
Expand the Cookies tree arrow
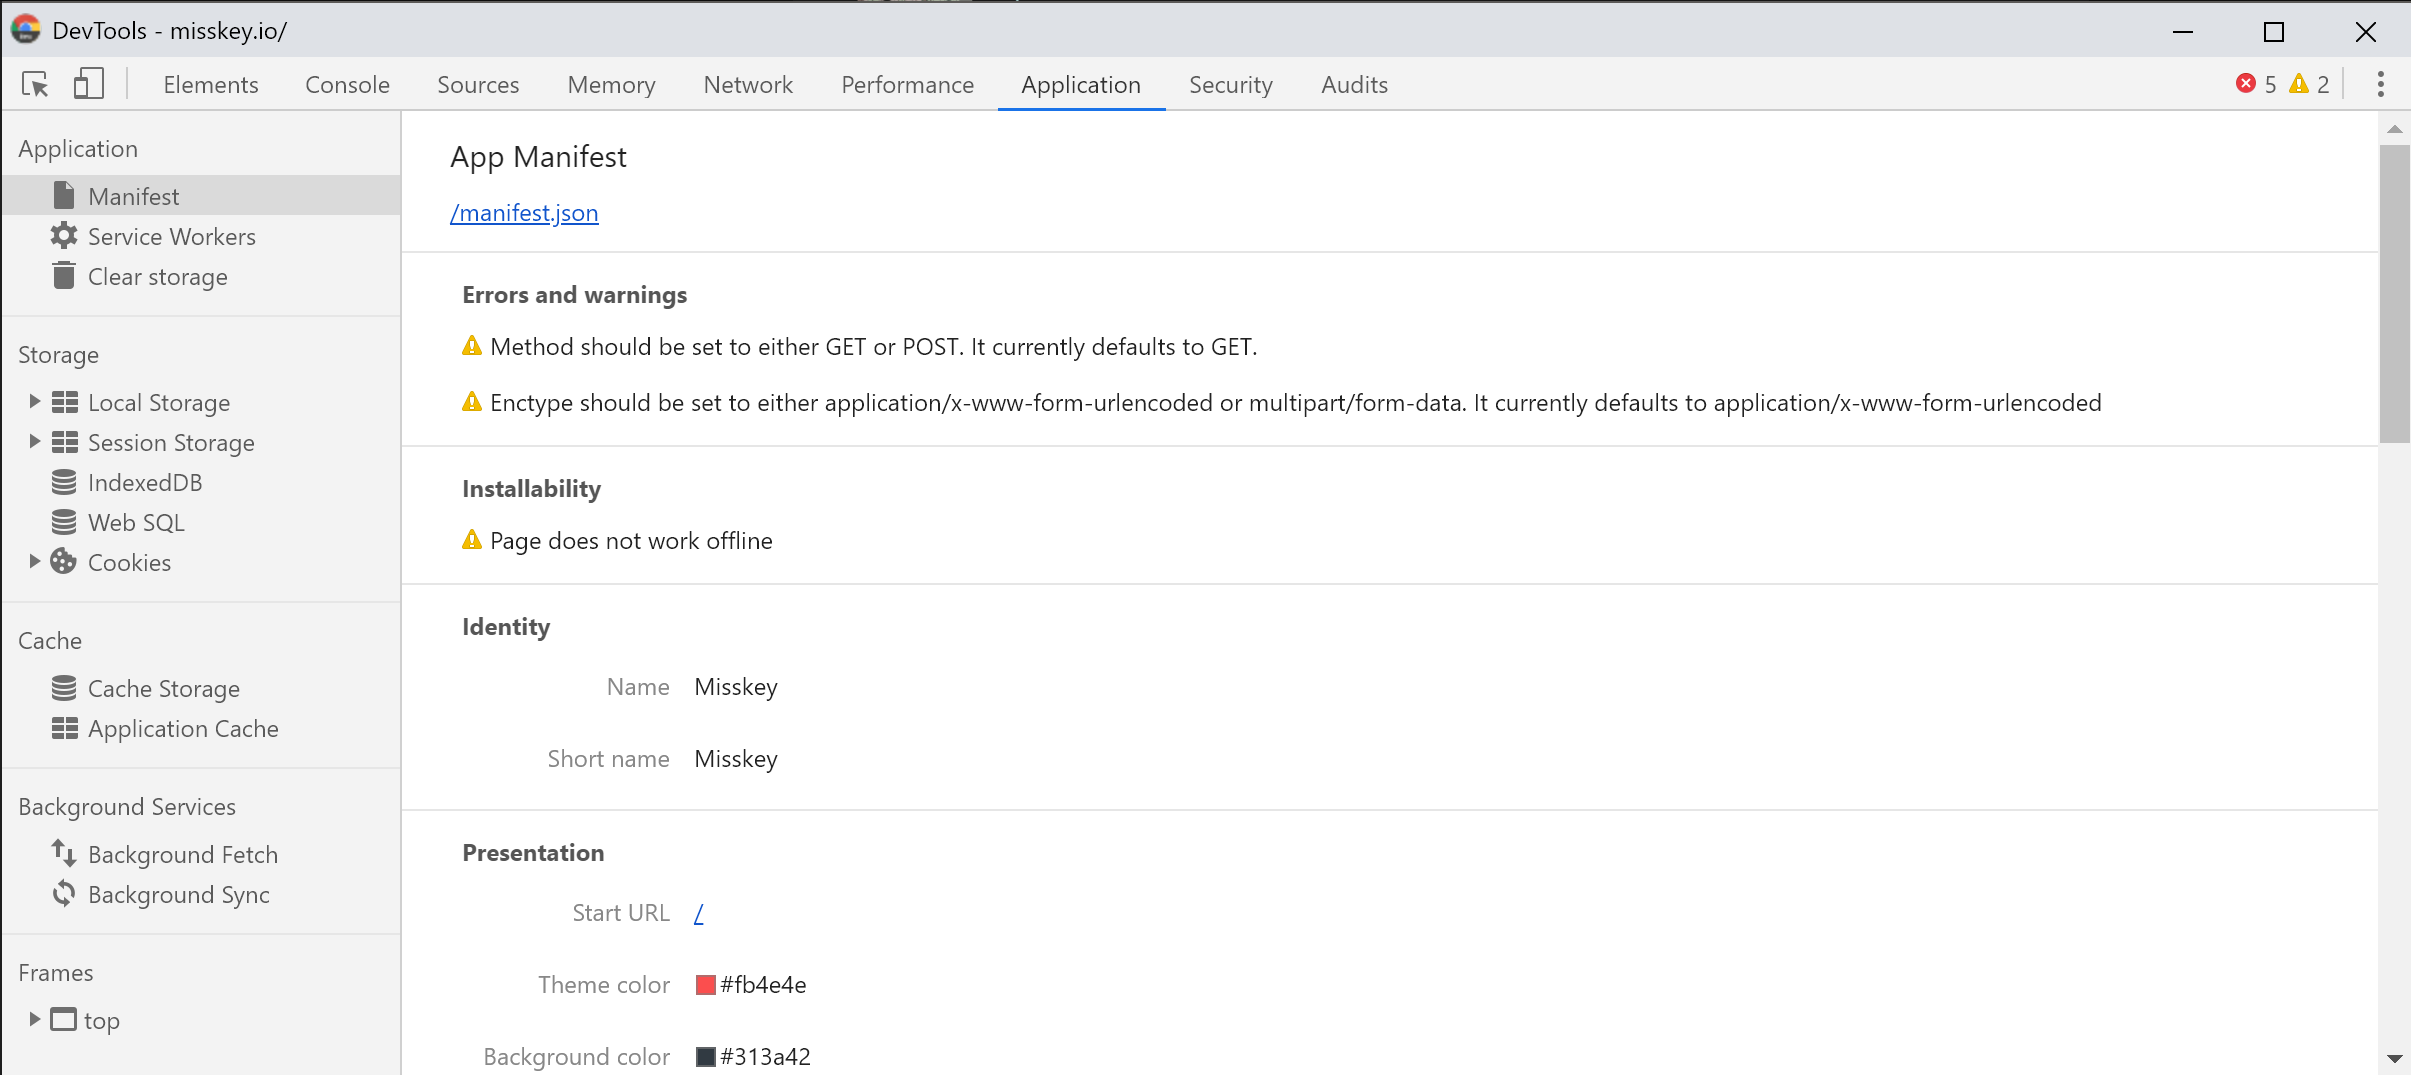[x=35, y=561]
